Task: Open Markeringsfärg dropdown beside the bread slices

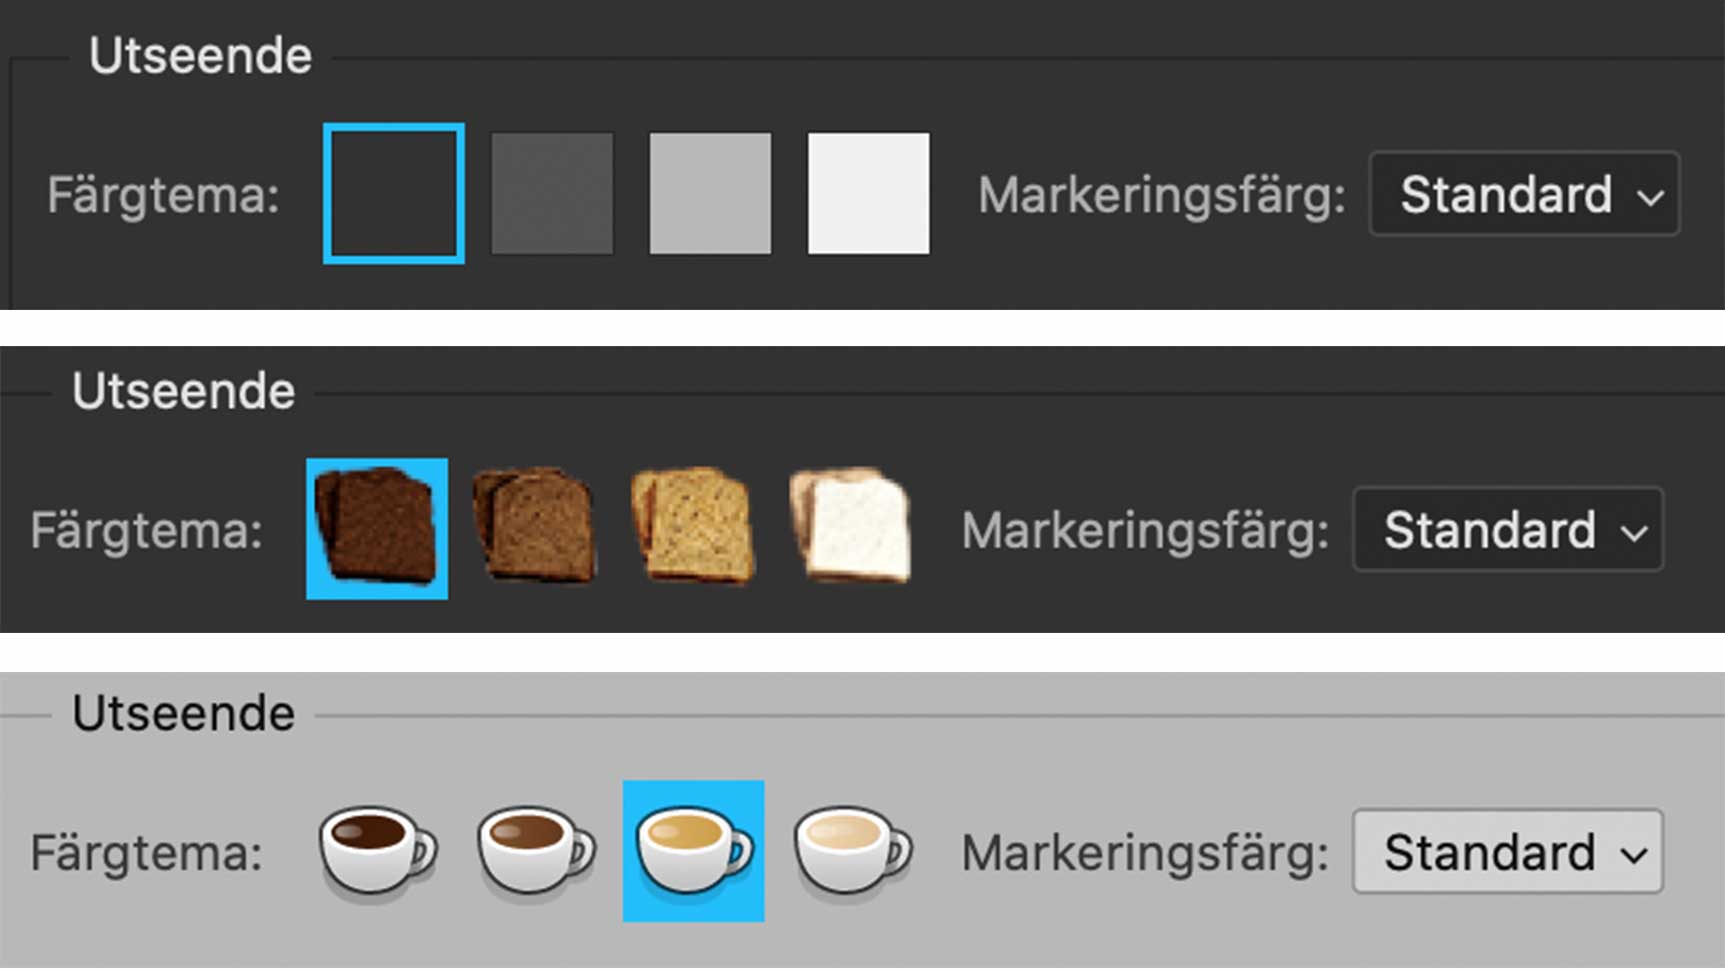Action: [1508, 530]
